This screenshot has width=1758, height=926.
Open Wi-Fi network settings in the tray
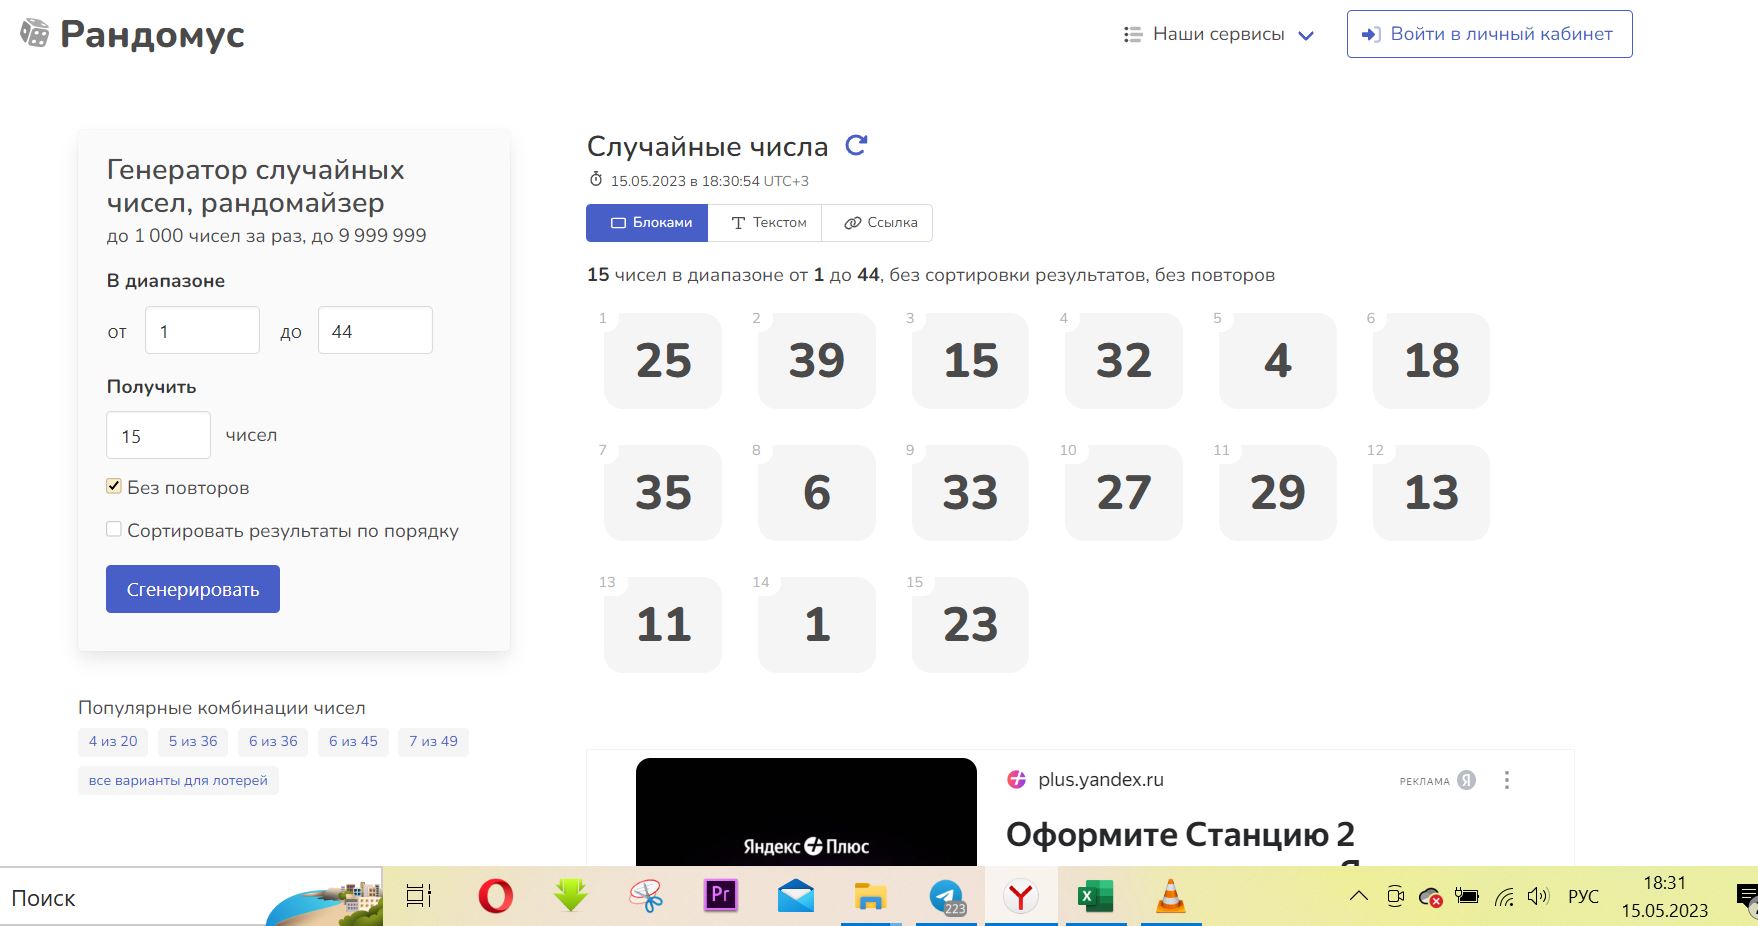pyautogui.click(x=1504, y=897)
